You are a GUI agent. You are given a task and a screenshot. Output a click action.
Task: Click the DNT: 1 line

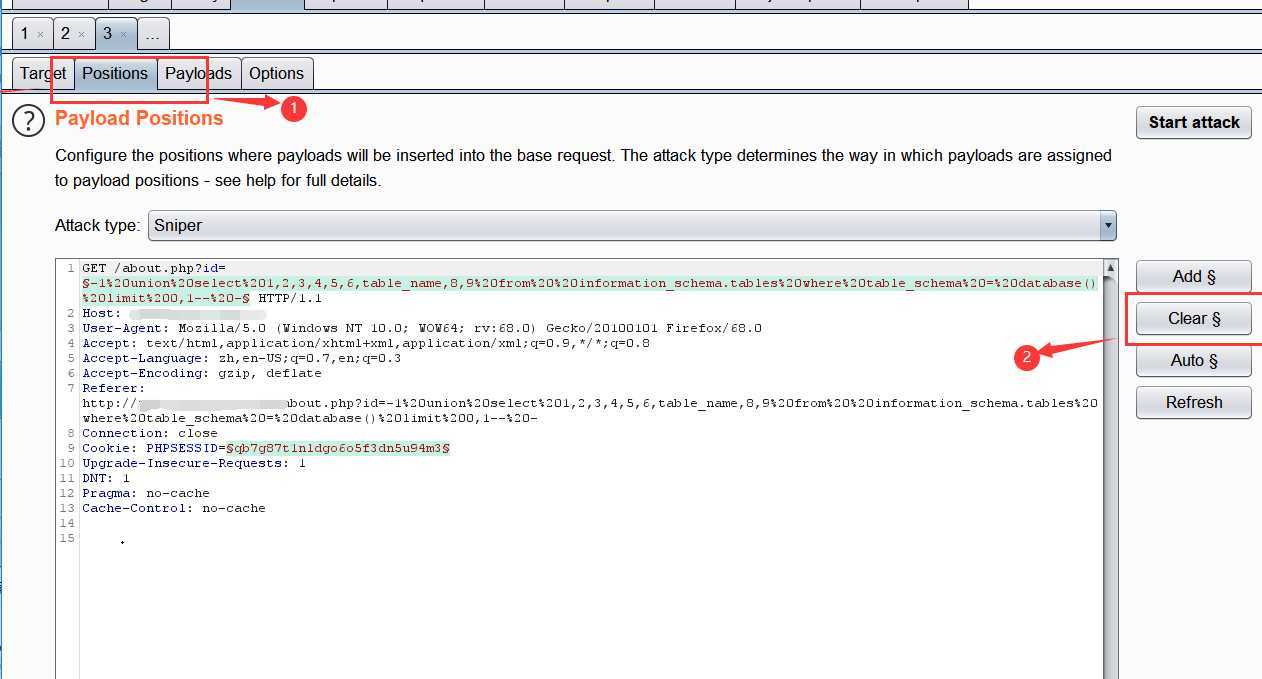tap(106, 478)
